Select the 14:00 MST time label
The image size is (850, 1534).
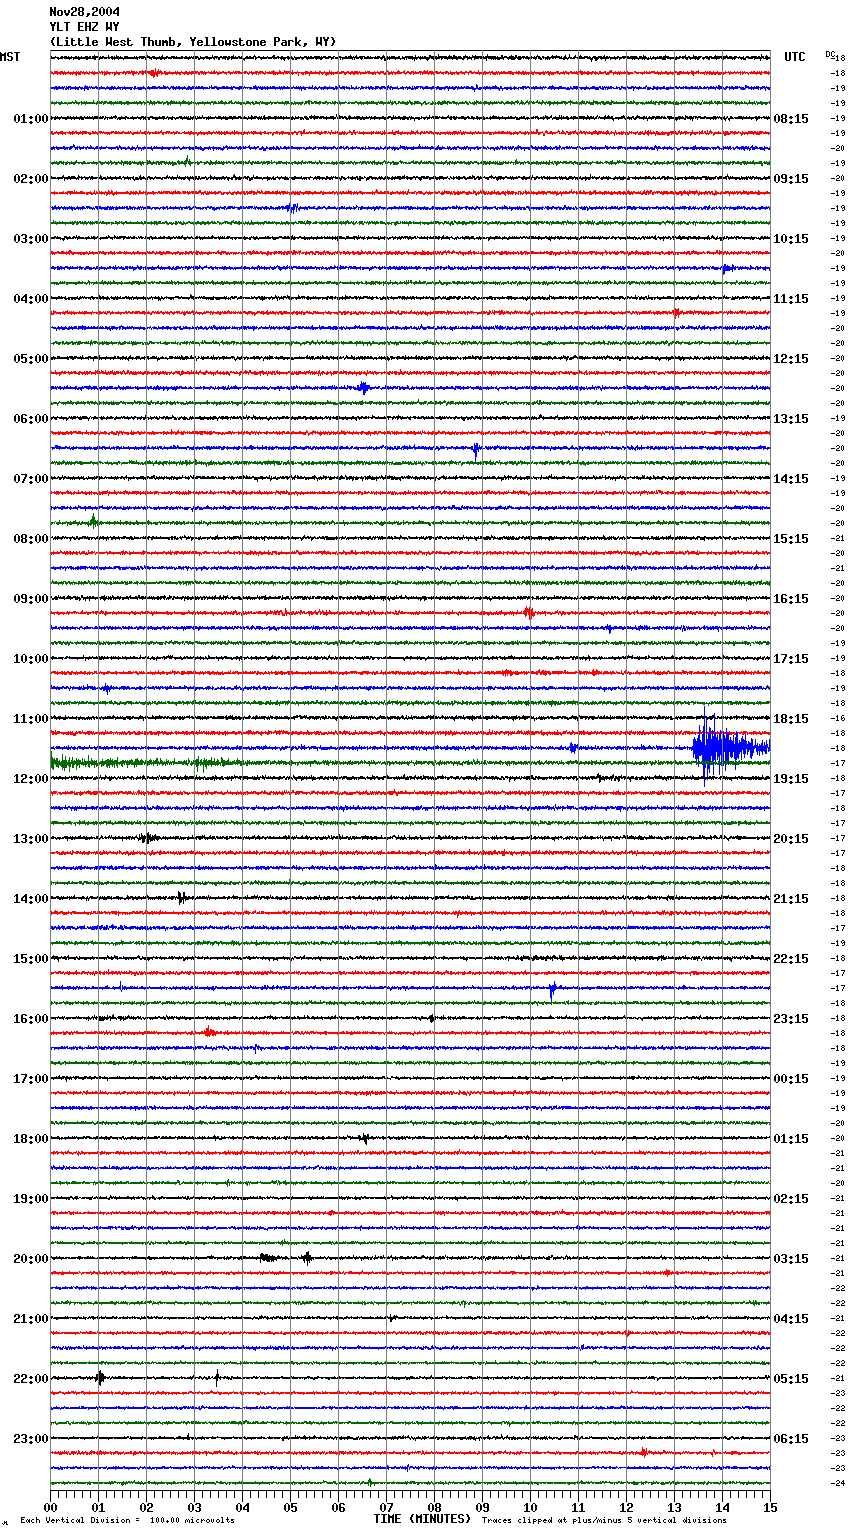(30, 899)
